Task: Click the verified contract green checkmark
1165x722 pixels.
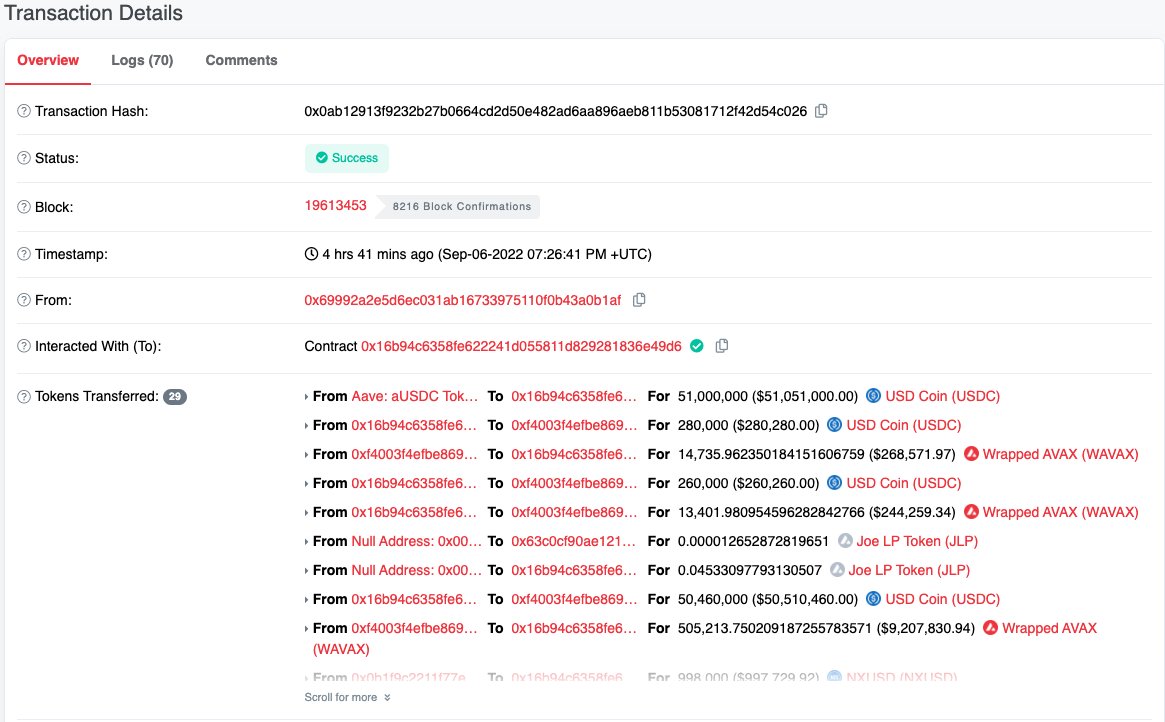Action: (697, 346)
